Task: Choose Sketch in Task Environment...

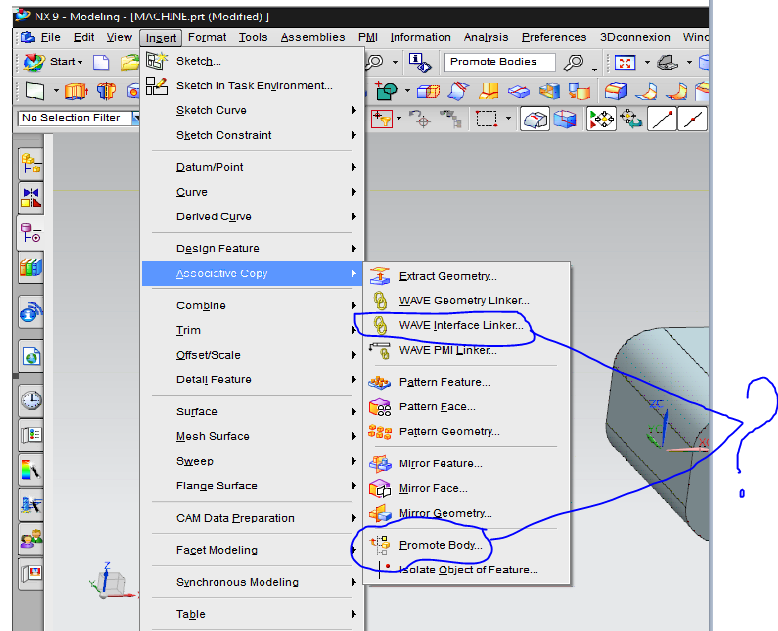Action: 253,85
